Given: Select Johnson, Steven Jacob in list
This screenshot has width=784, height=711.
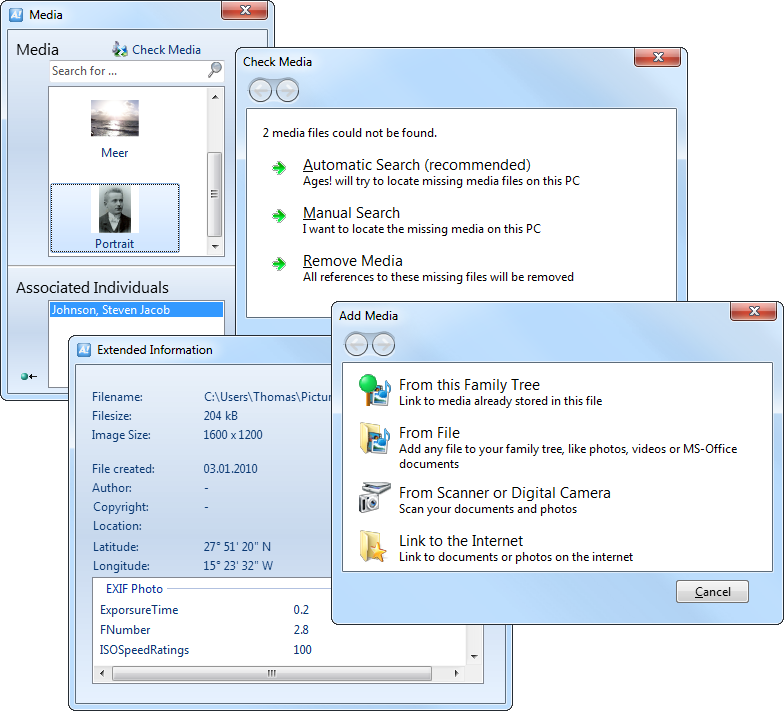Looking at the screenshot, I should (x=110, y=310).
